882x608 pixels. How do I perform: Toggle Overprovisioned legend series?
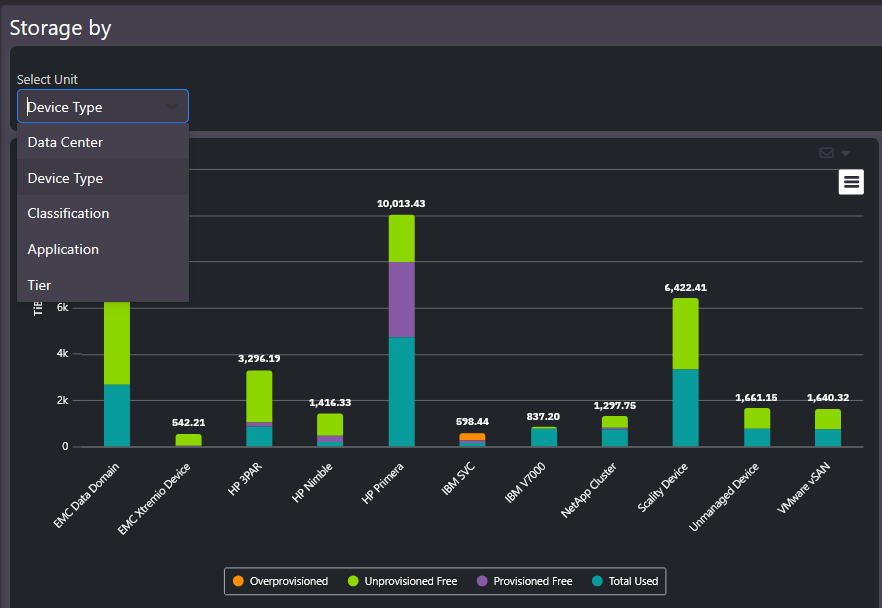pos(280,581)
